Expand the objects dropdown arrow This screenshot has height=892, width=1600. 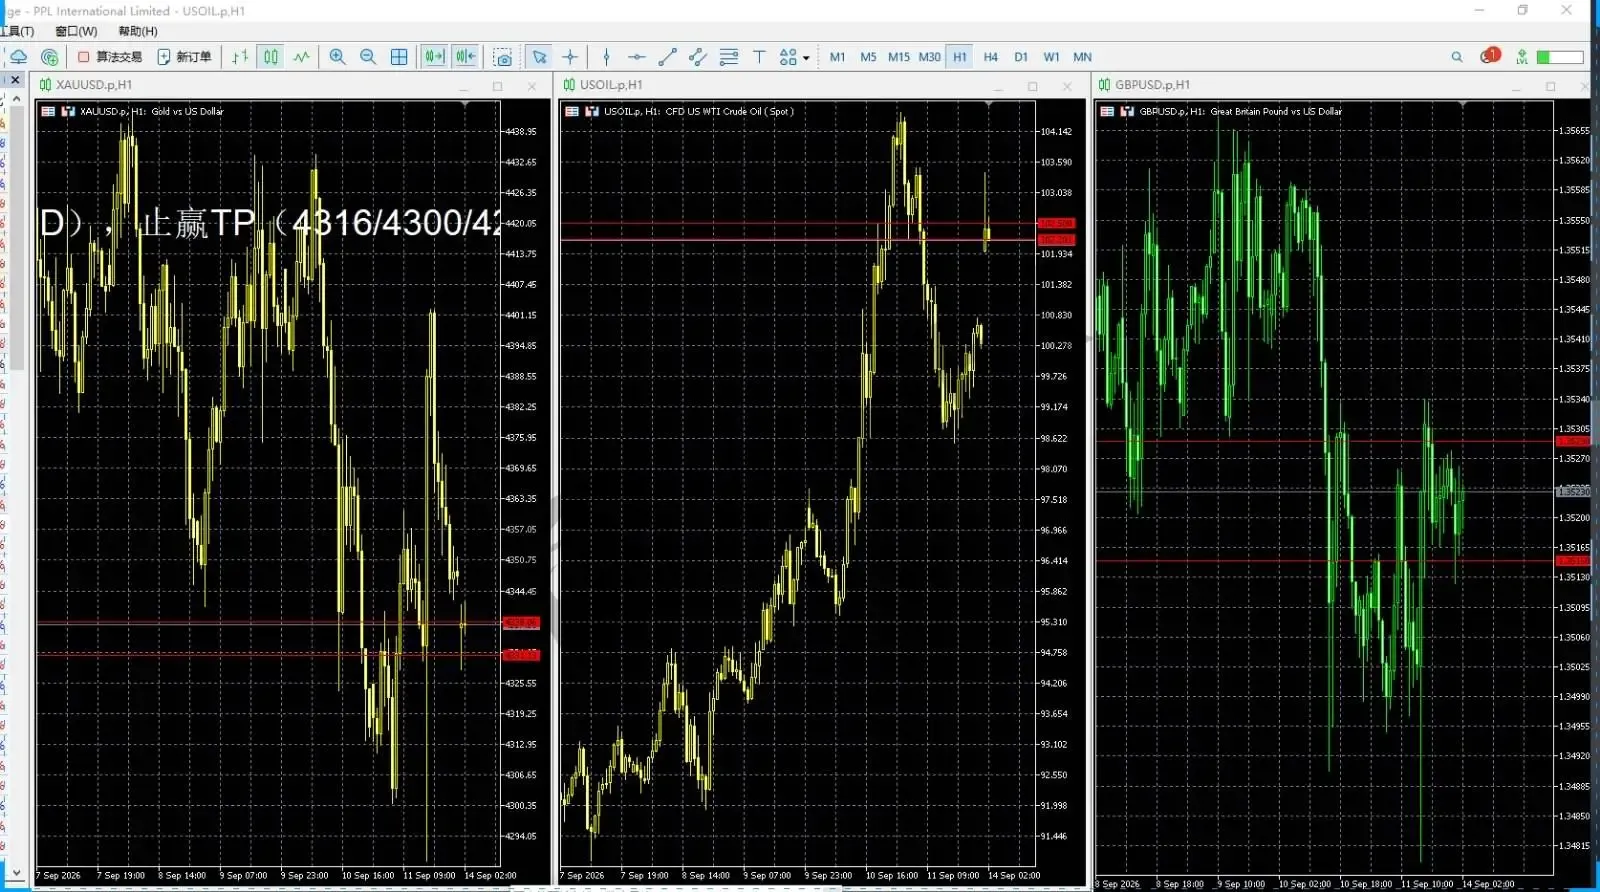pyautogui.click(x=806, y=58)
